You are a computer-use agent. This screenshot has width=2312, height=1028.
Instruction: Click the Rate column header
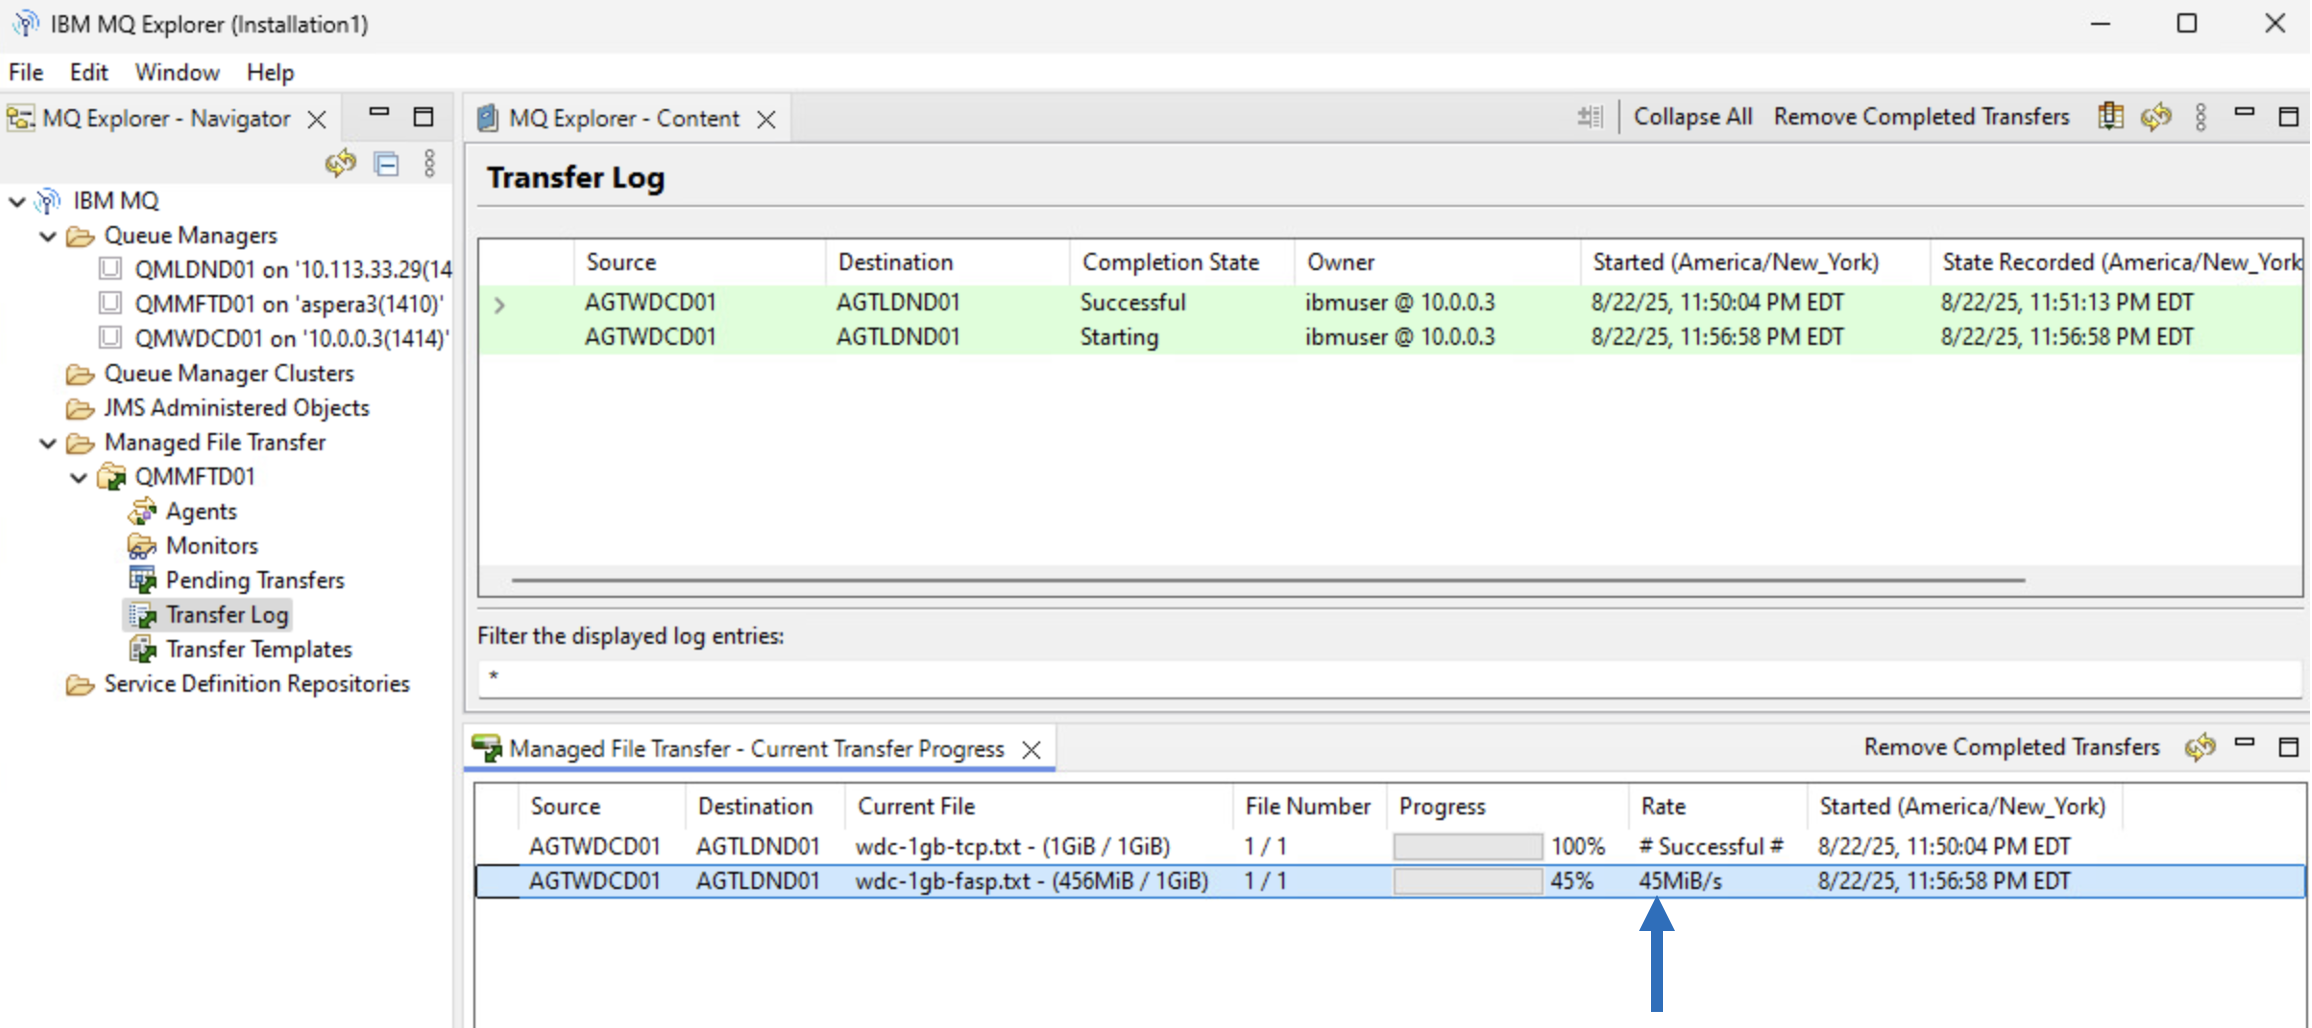[1718, 806]
